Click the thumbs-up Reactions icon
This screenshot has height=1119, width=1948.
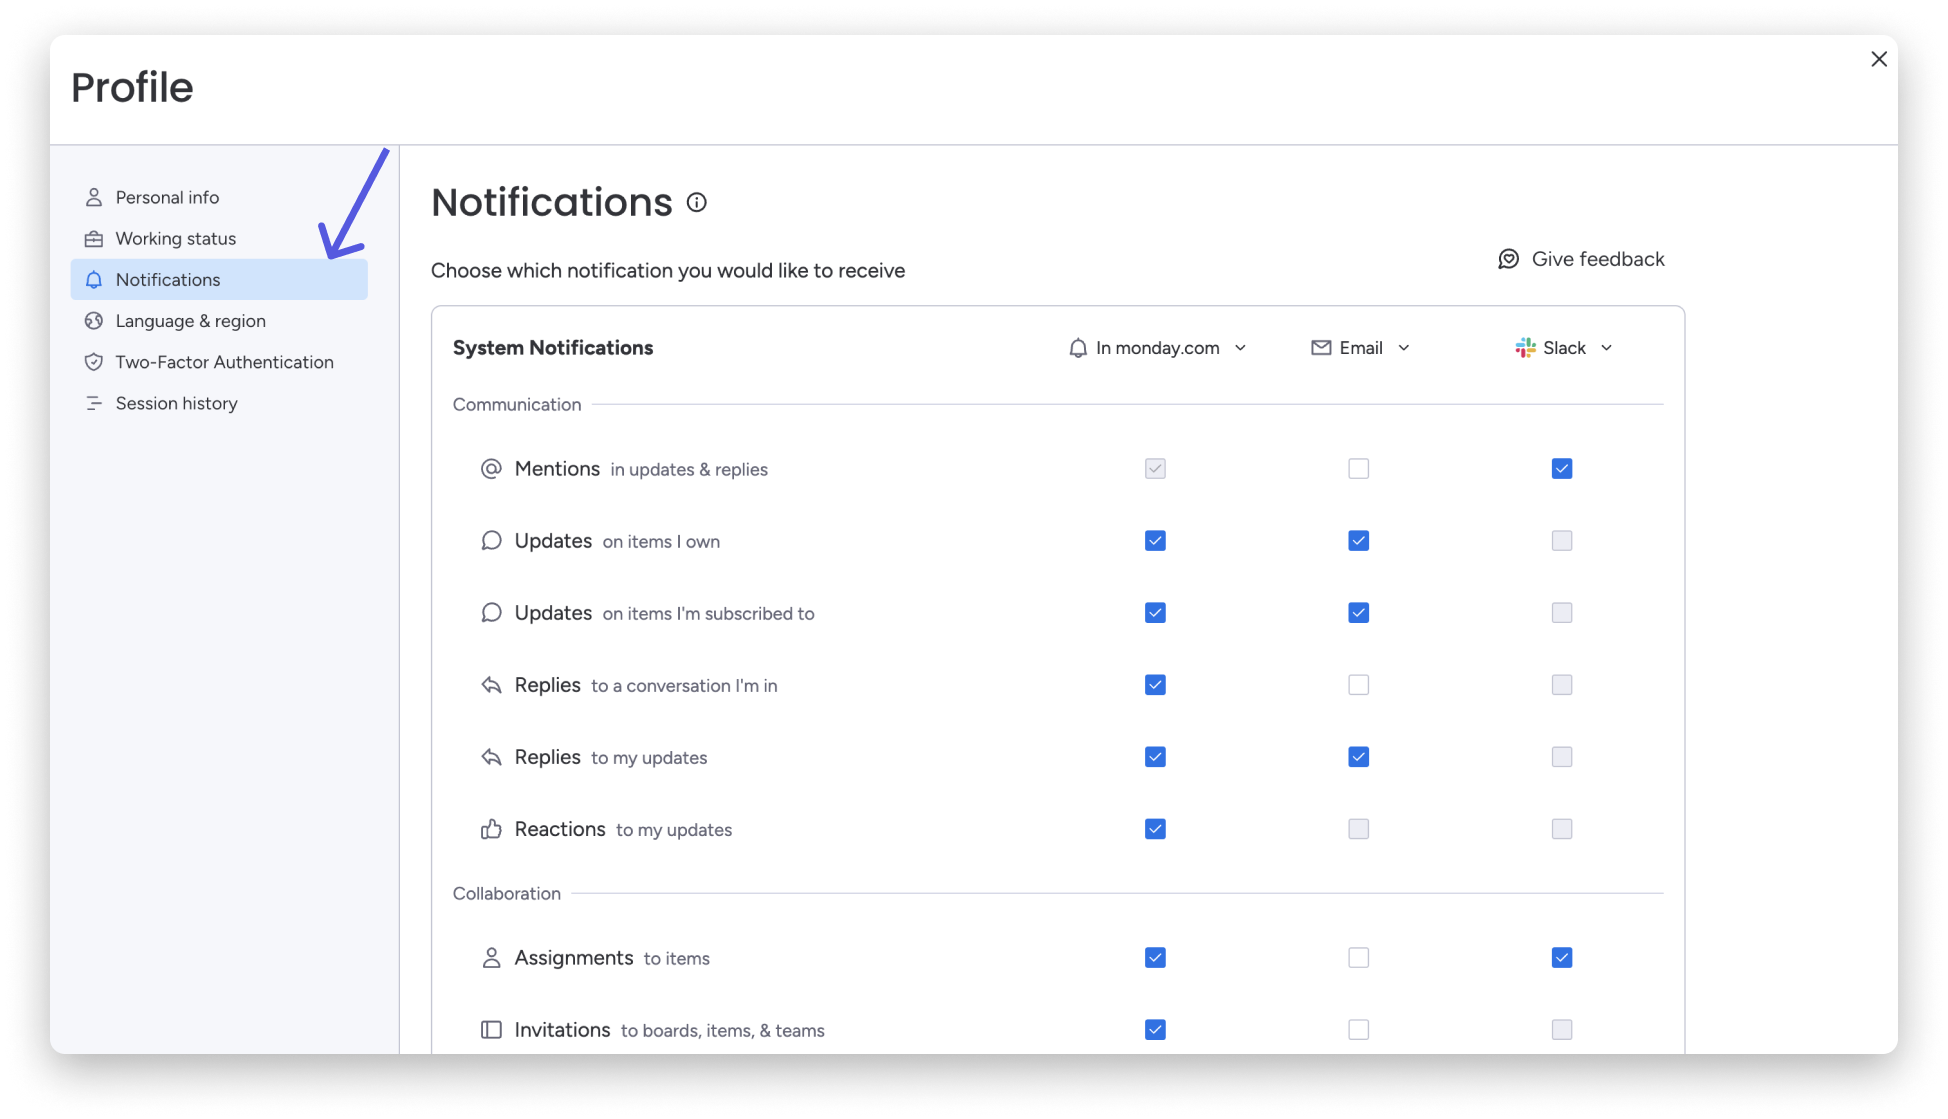(x=491, y=829)
